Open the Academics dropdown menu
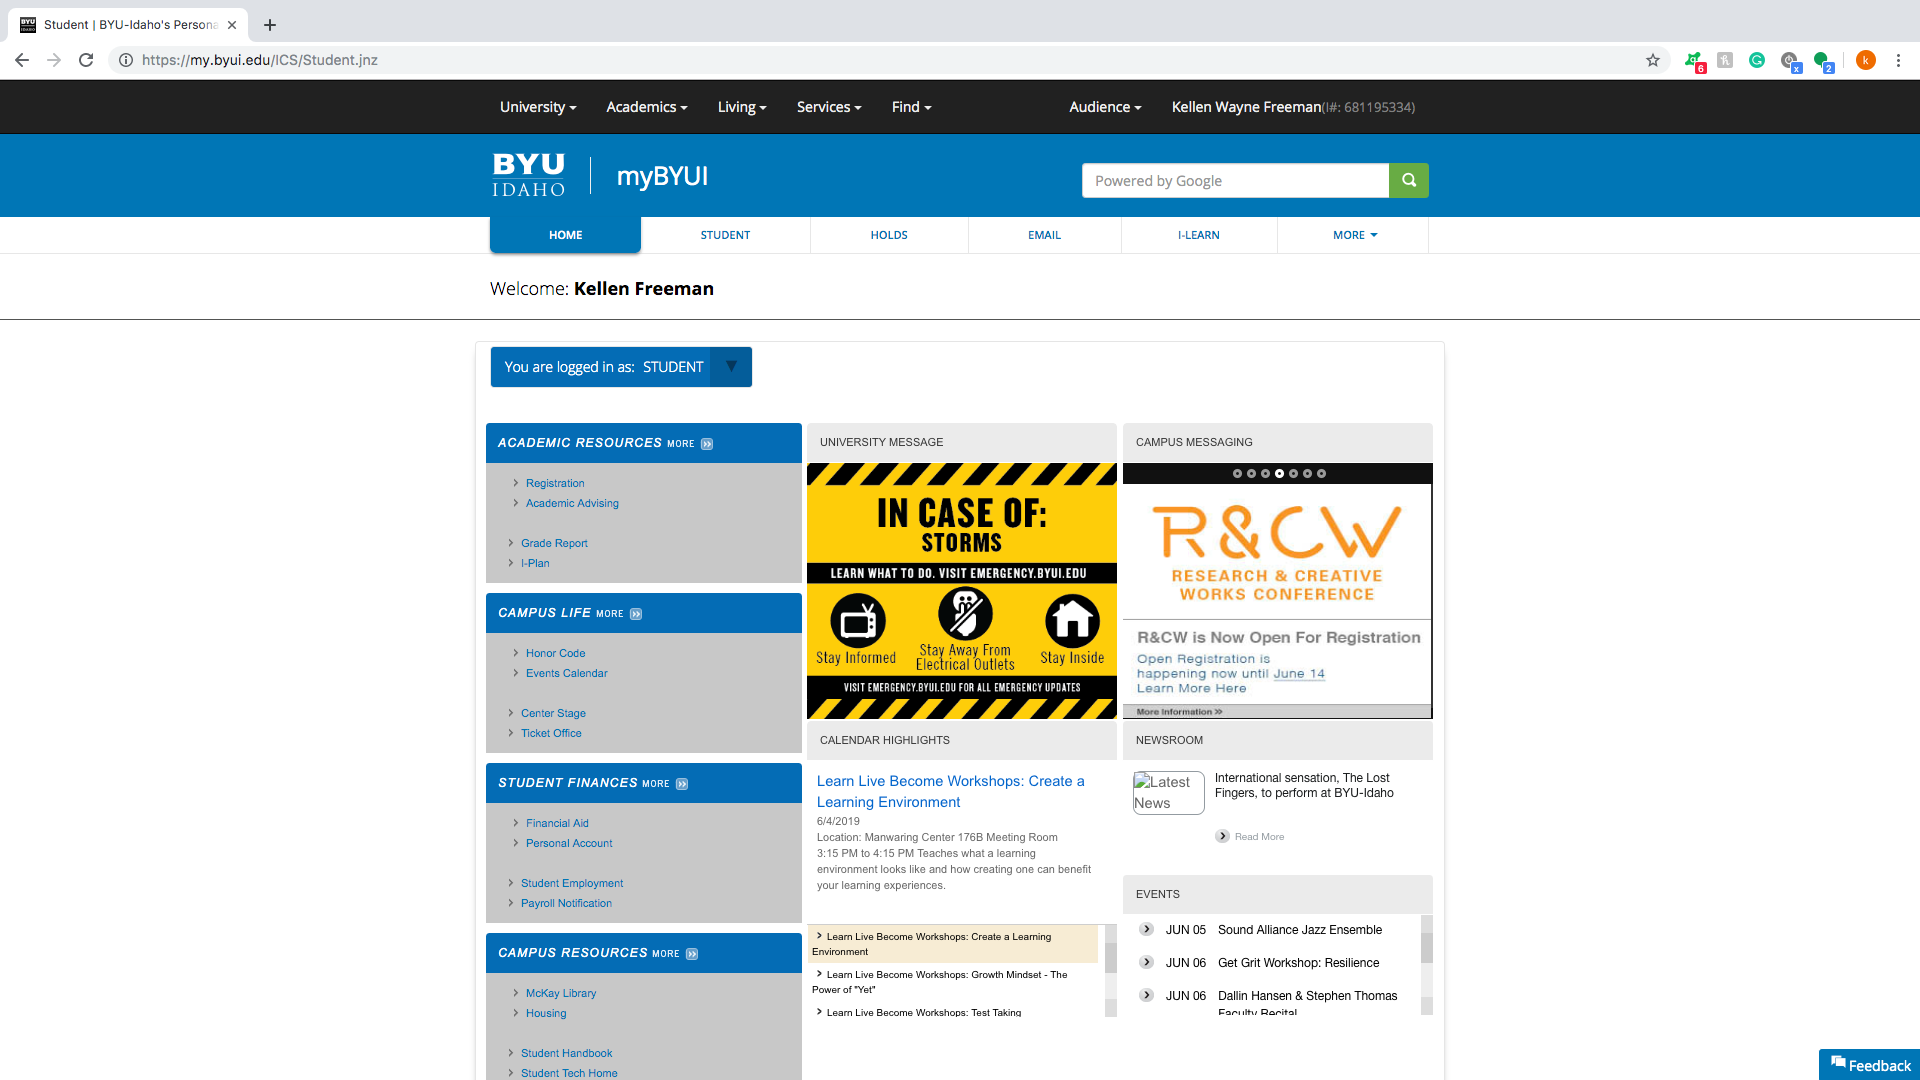 pos(647,107)
